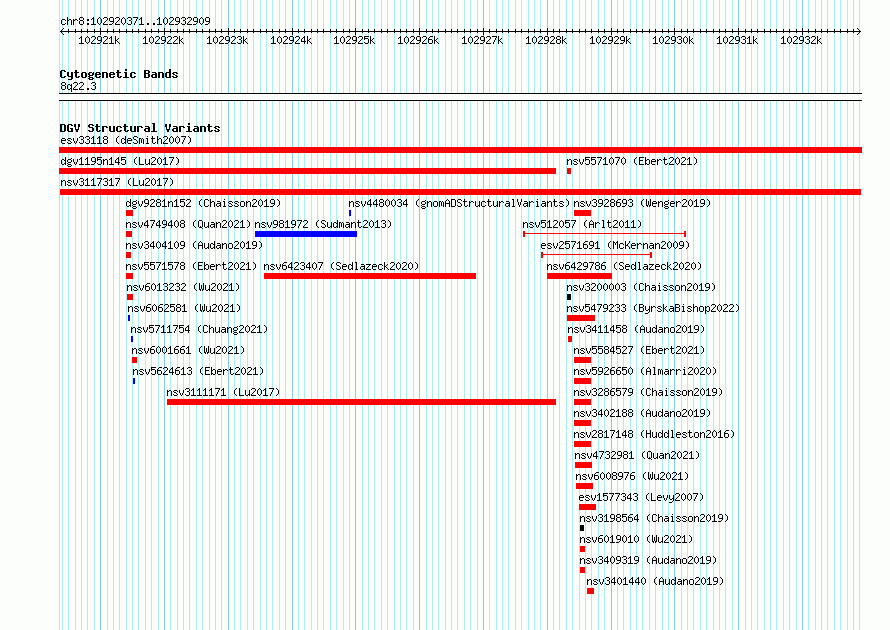The height and width of the screenshot is (630, 890).
Task: Click the black nsv3200003 marker square
Action: [569, 297]
